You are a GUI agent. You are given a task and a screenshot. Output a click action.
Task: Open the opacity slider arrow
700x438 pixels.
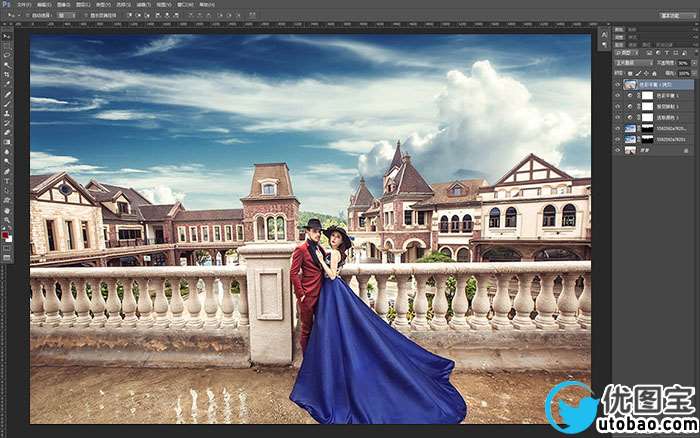point(694,63)
